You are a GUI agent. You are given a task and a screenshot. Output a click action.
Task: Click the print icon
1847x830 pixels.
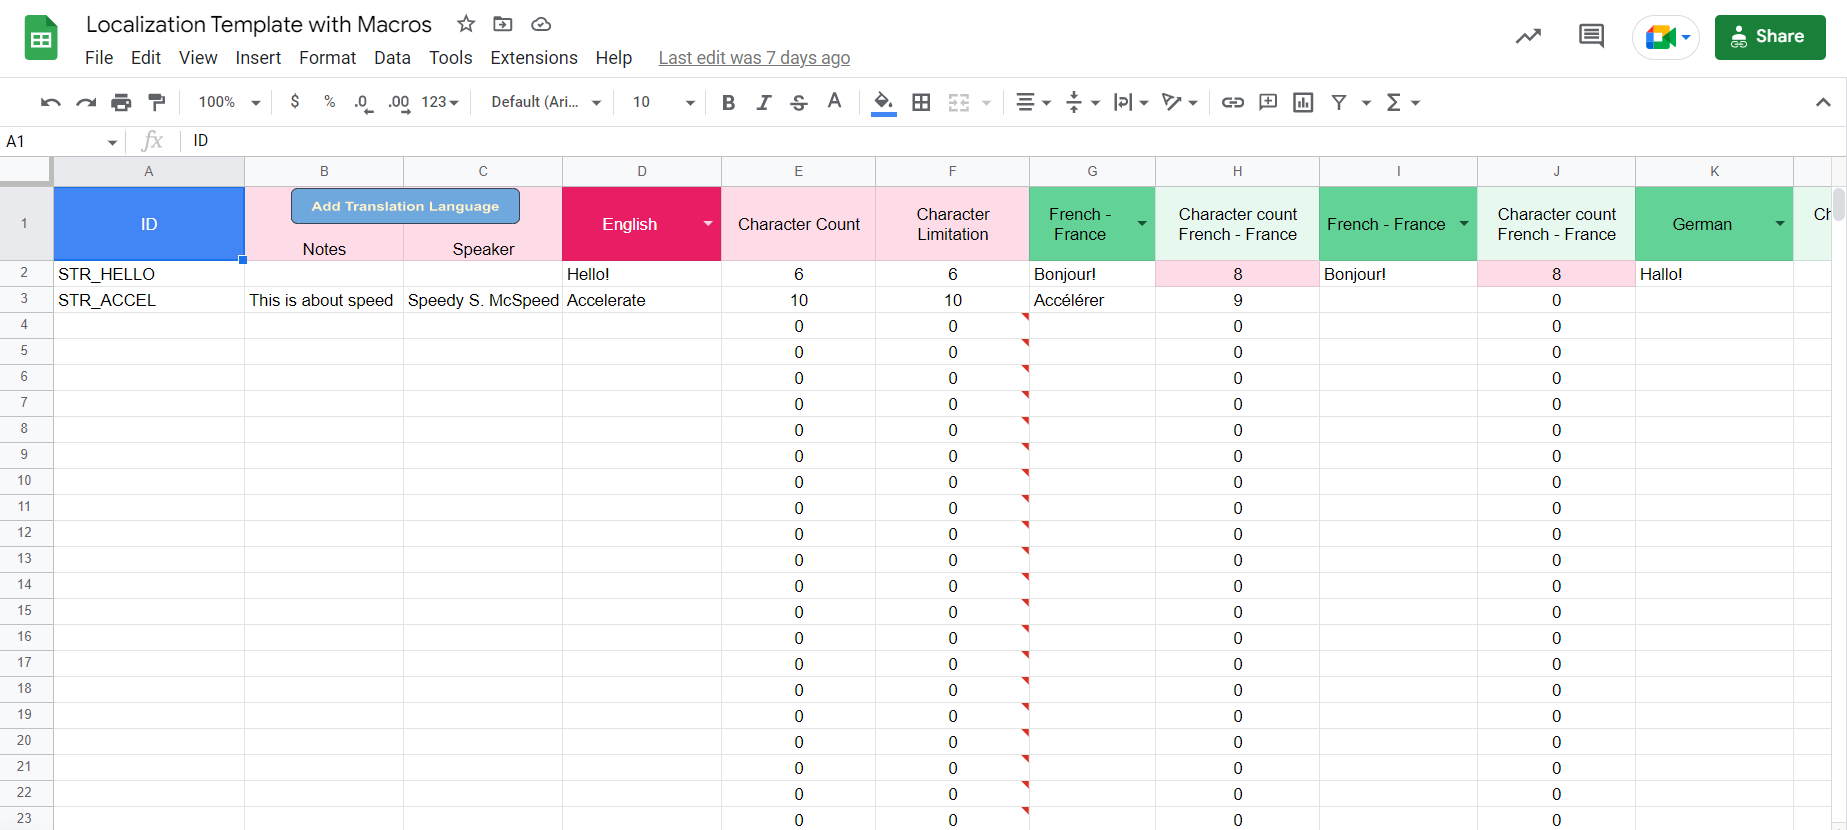[121, 102]
